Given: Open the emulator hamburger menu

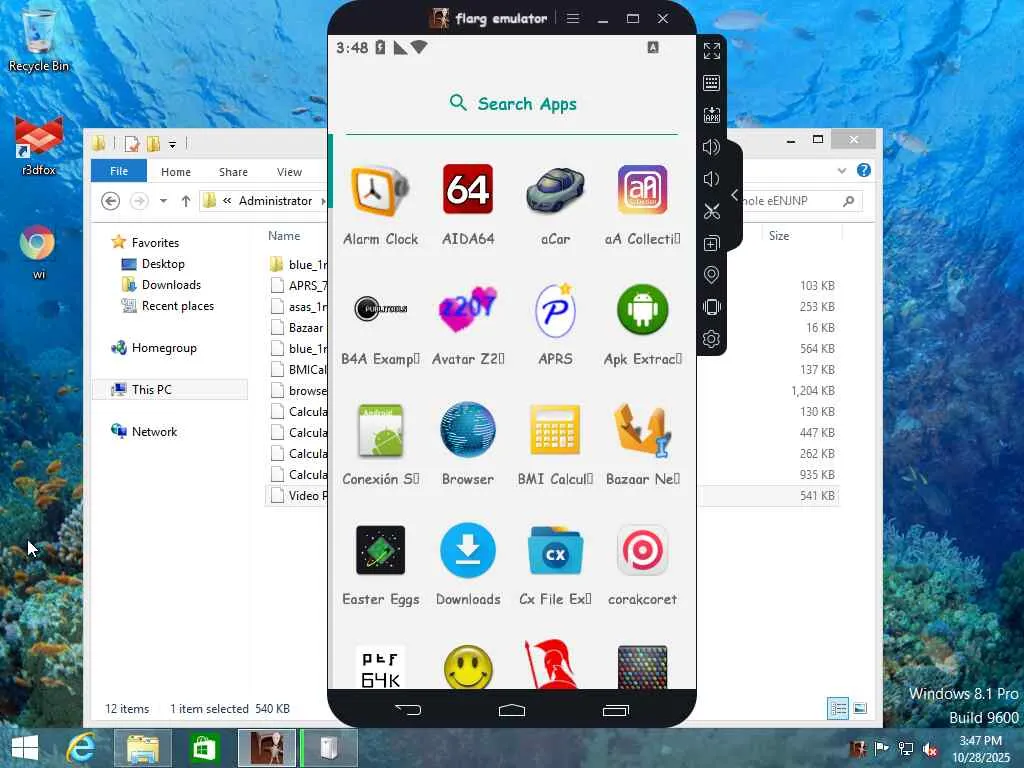Looking at the screenshot, I should pos(573,18).
